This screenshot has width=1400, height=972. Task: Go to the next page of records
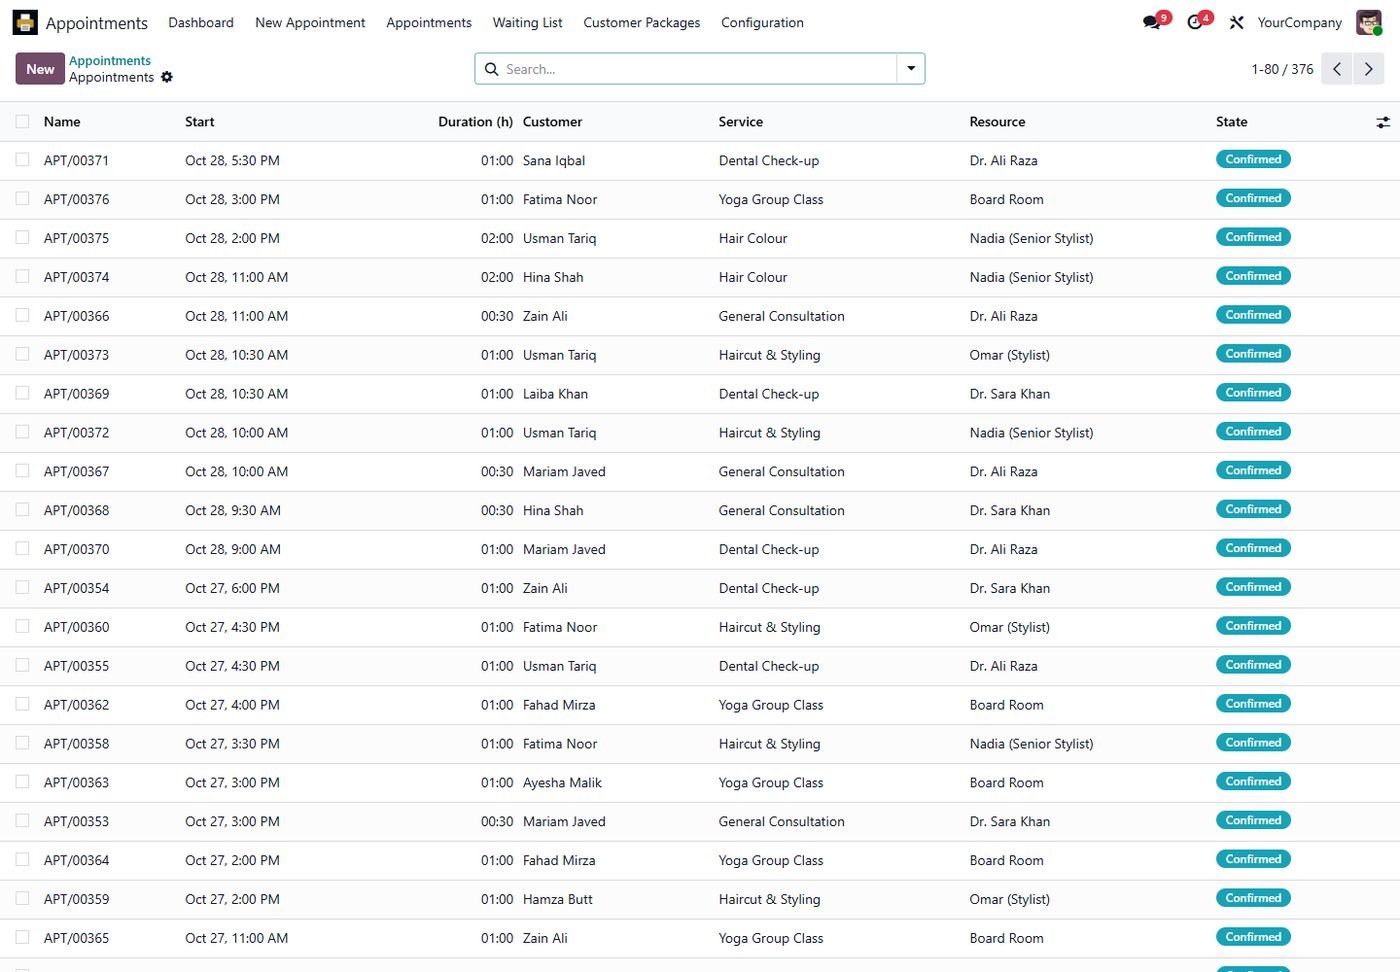[x=1368, y=69]
